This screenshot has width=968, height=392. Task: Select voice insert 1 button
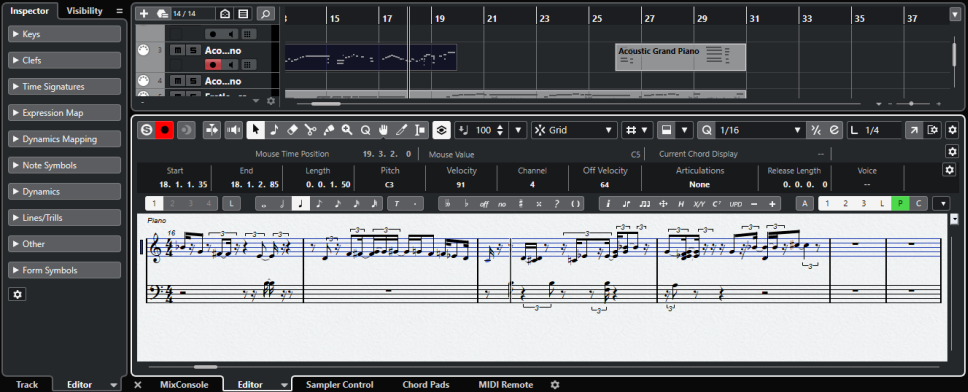tap(154, 204)
